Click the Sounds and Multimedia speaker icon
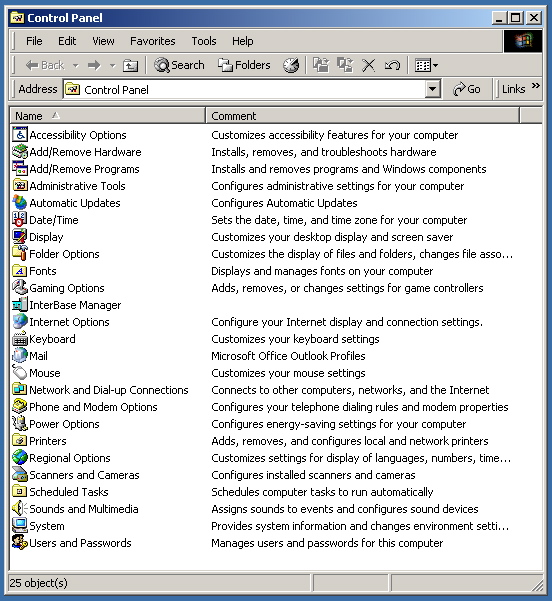 click(x=20, y=509)
